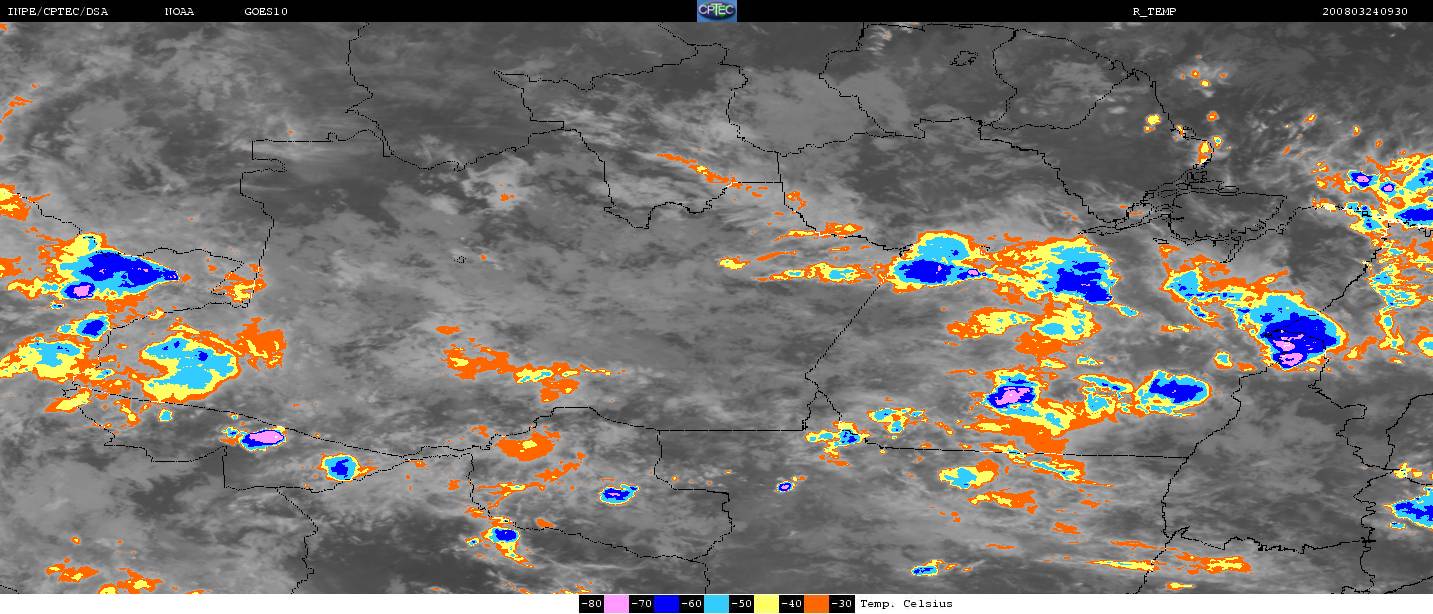Click the -50 legend value
Screen dimensions: 1433x614
[742, 603]
